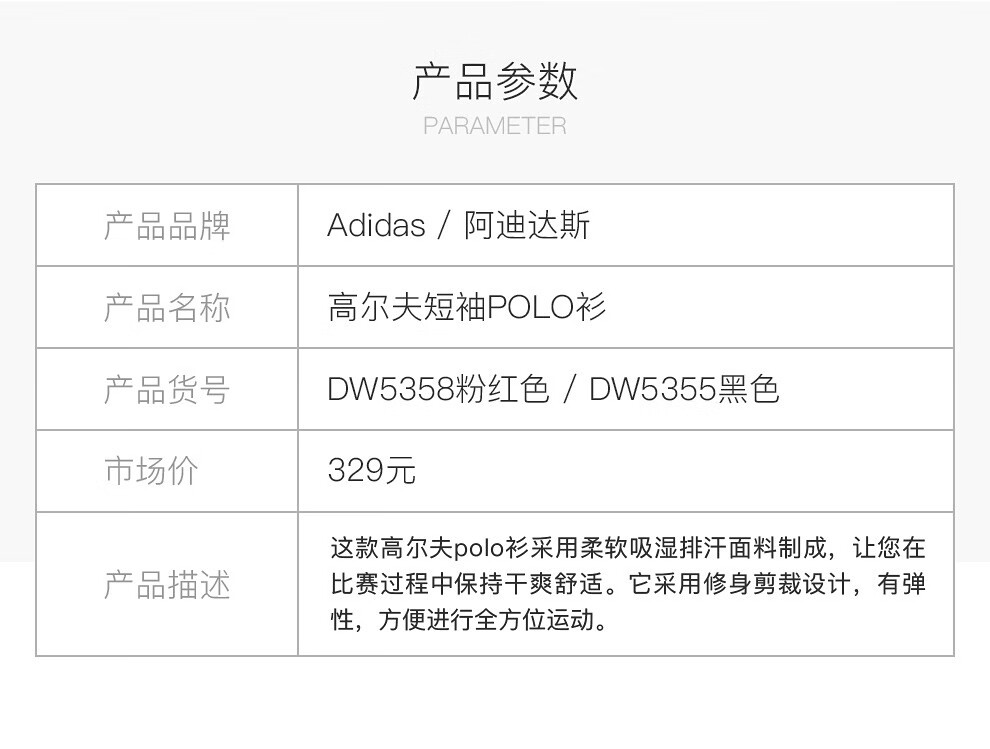Image resolution: width=990 pixels, height=749 pixels.
Task: Click the description line ending 全方位运动
Action: pos(469,620)
